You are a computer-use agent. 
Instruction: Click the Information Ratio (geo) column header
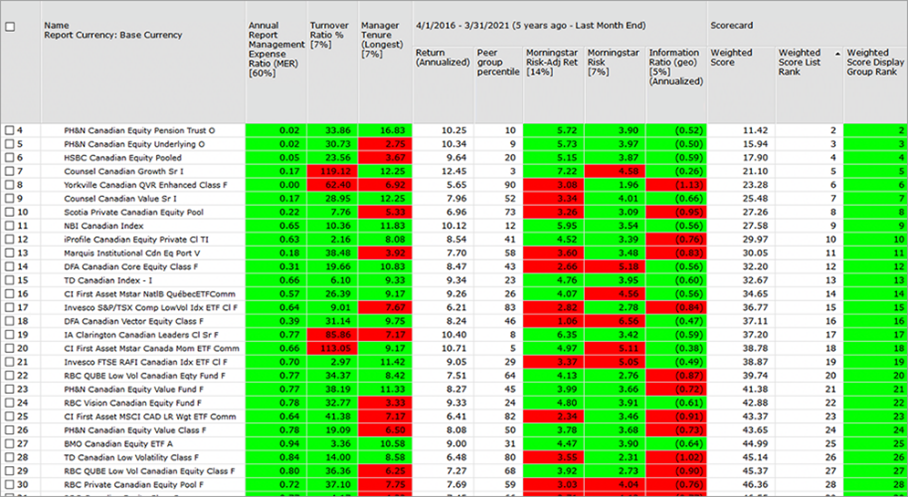click(x=675, y=64)
